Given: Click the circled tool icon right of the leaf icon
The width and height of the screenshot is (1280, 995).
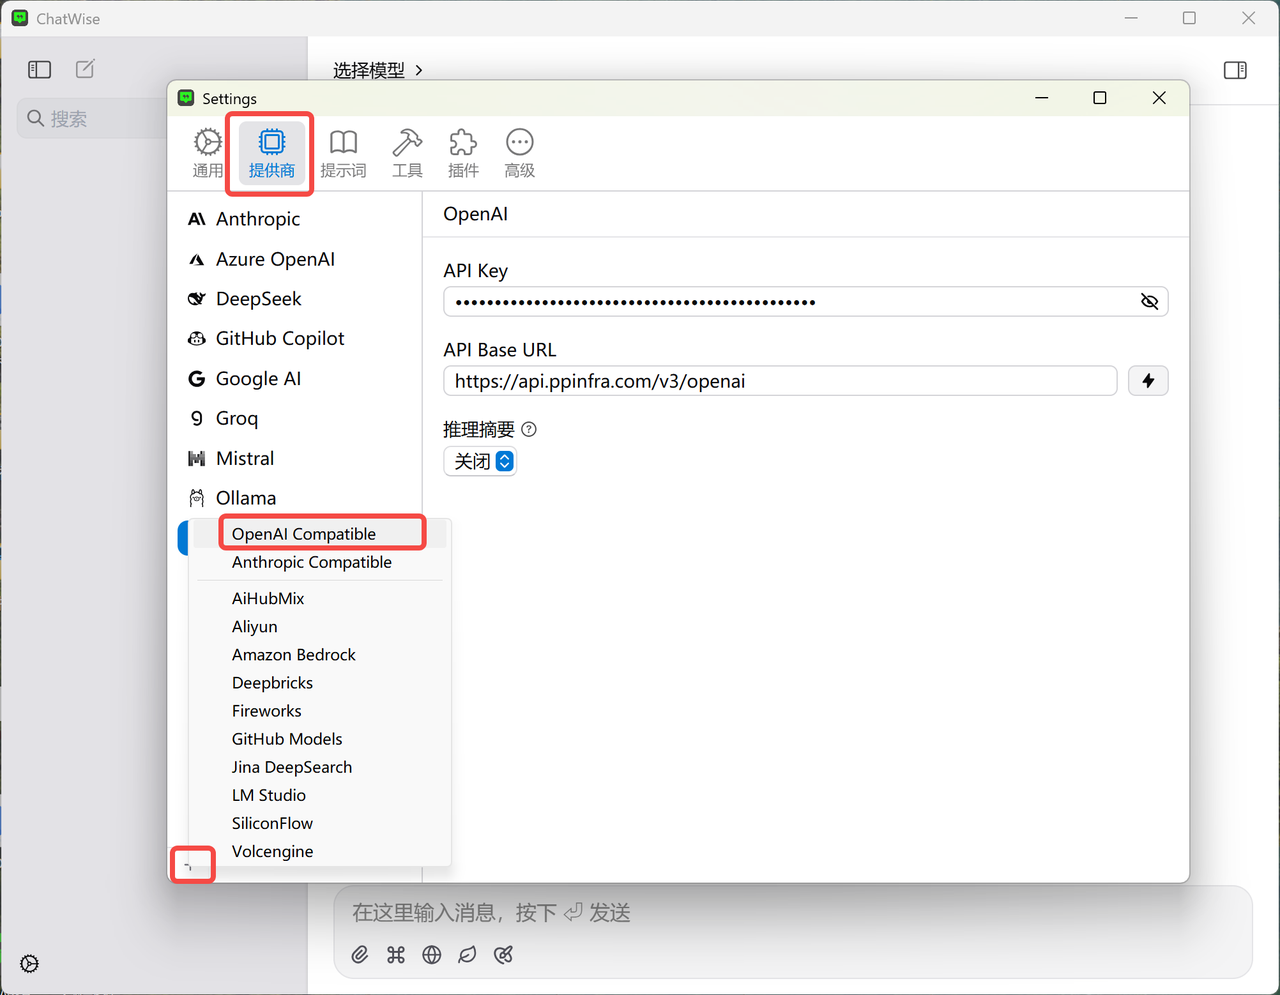Looking at the screenshot, I should pyautogui.click(x=503, y=955).
